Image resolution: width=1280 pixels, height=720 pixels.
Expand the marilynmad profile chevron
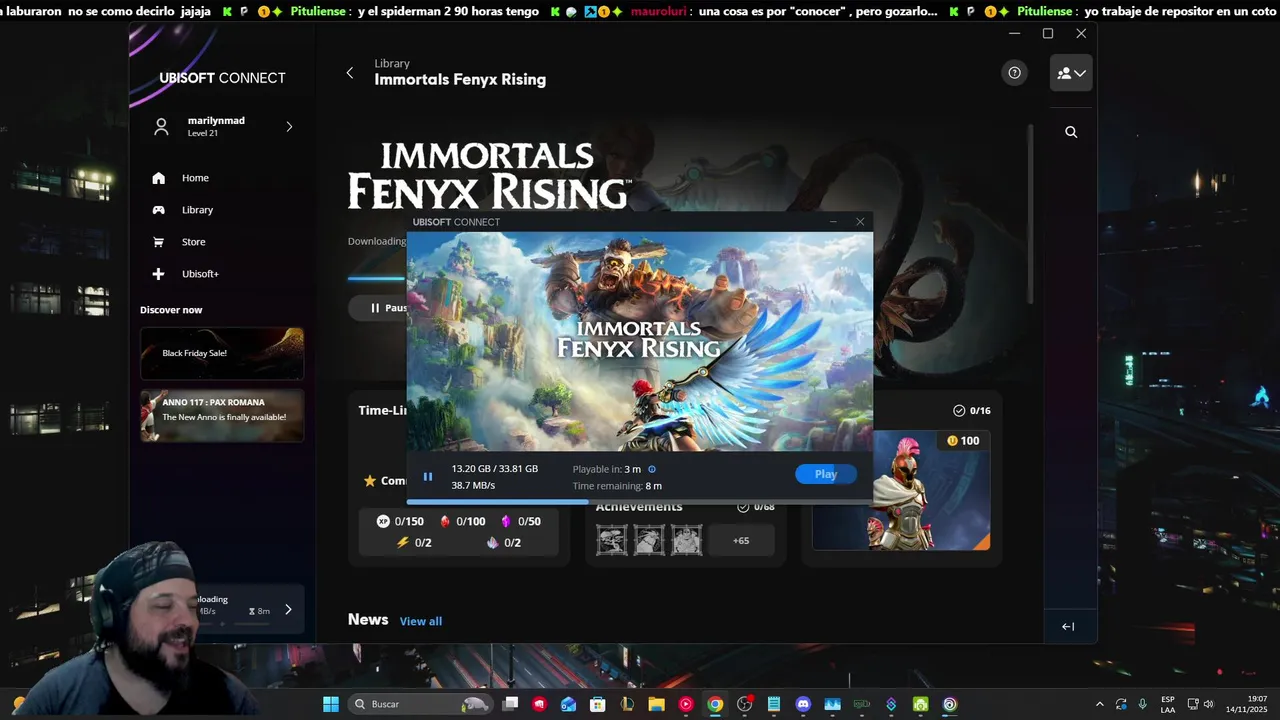[x=289, y=126]
